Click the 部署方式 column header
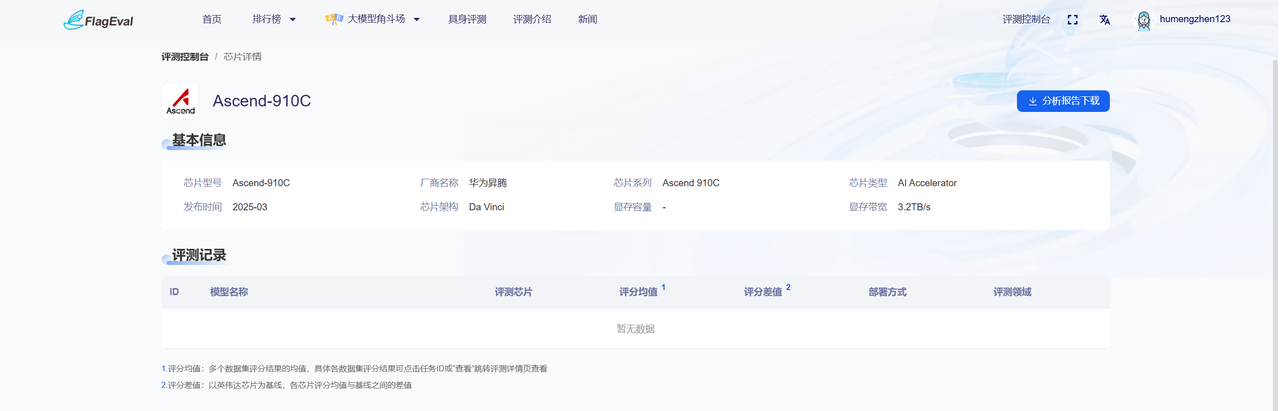 (x=888, y=292)
